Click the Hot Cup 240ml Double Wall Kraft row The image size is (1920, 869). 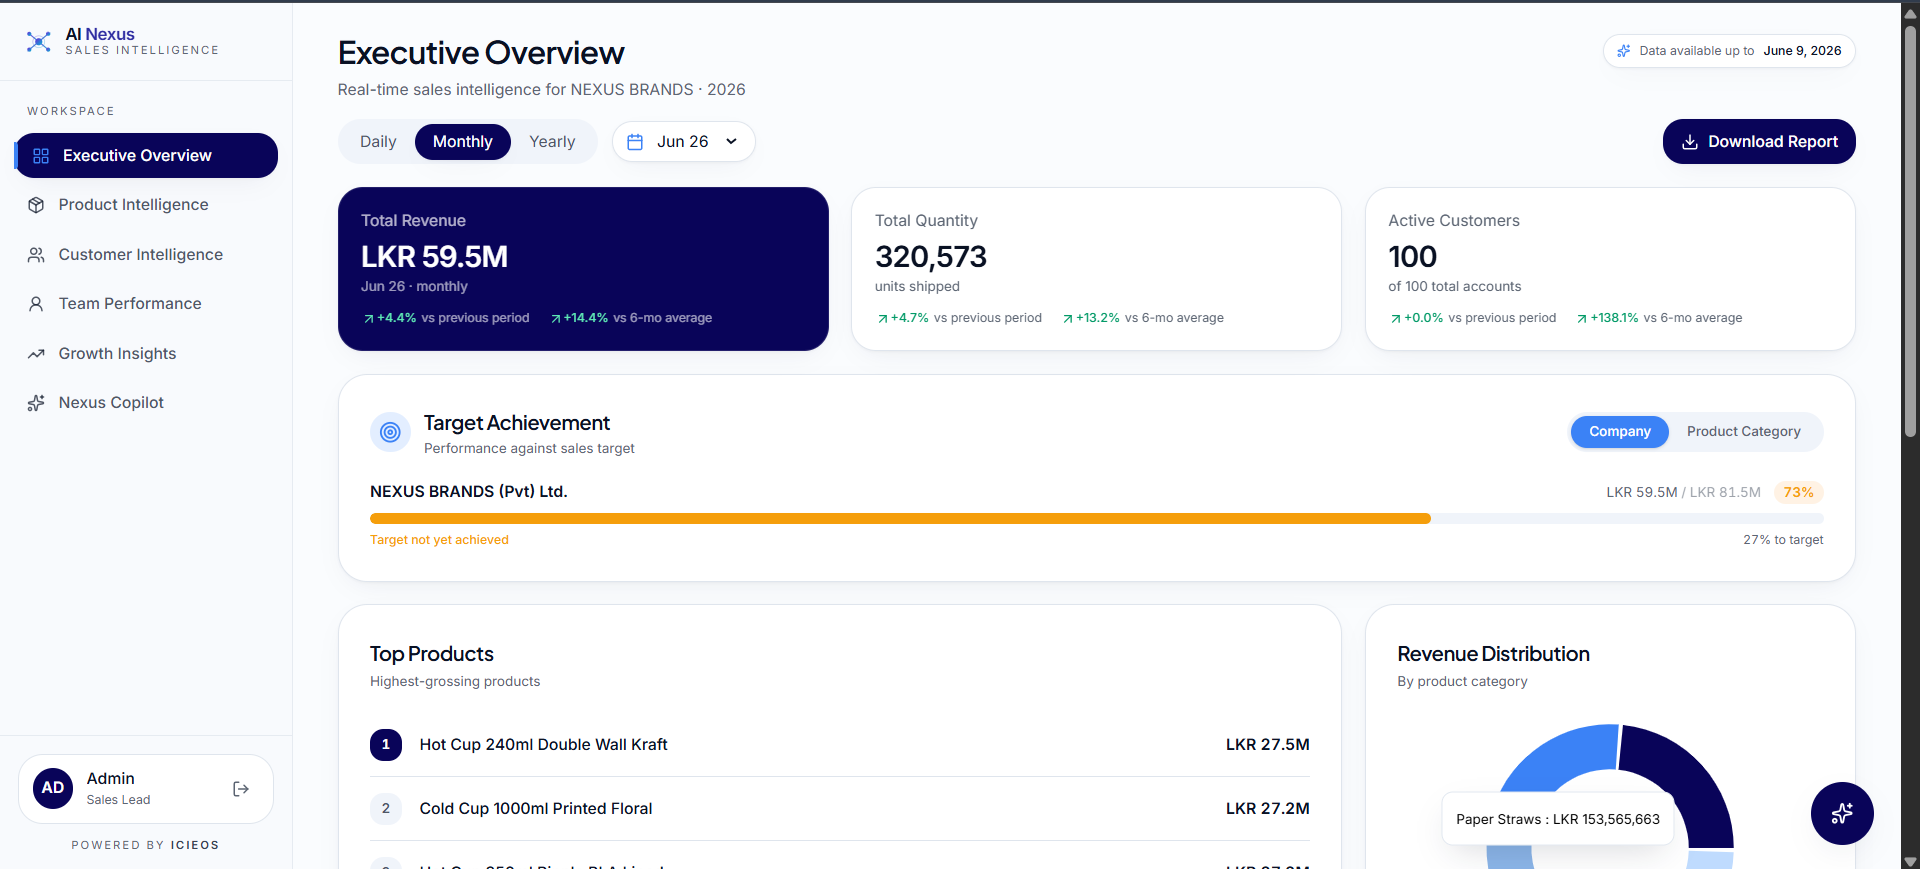840,745
